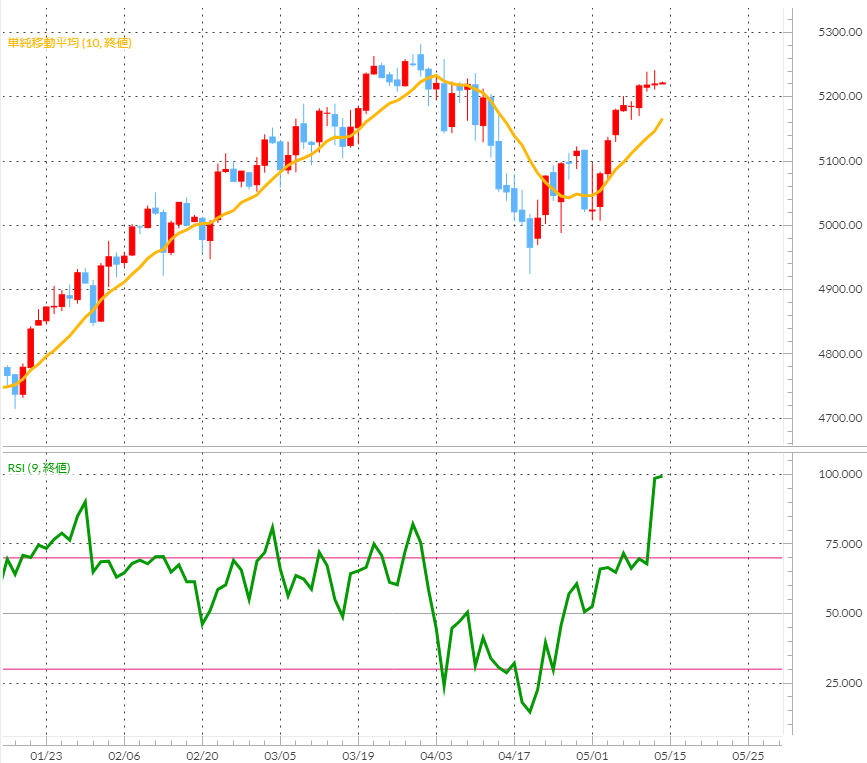Viewport: 867px width, 763px height.
Task: Click the 03/19 date label
Action: click(358, 755)
